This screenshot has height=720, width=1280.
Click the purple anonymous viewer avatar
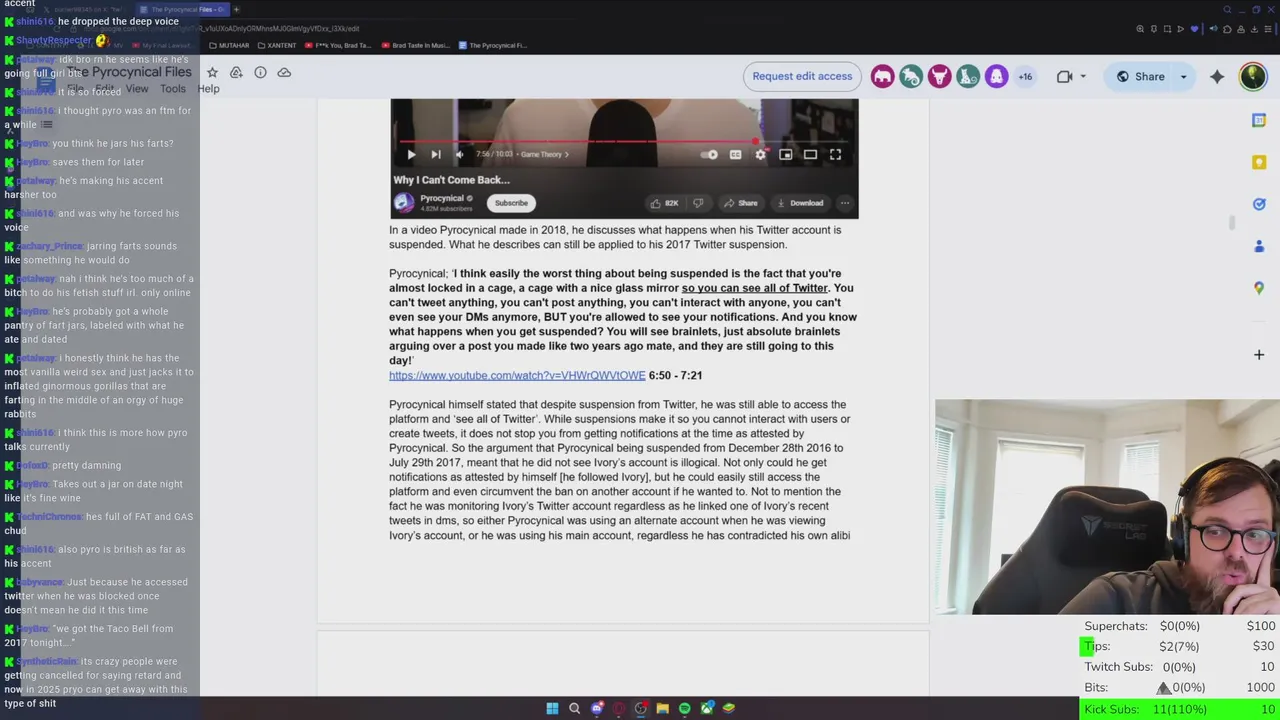(x=996, y=77)
